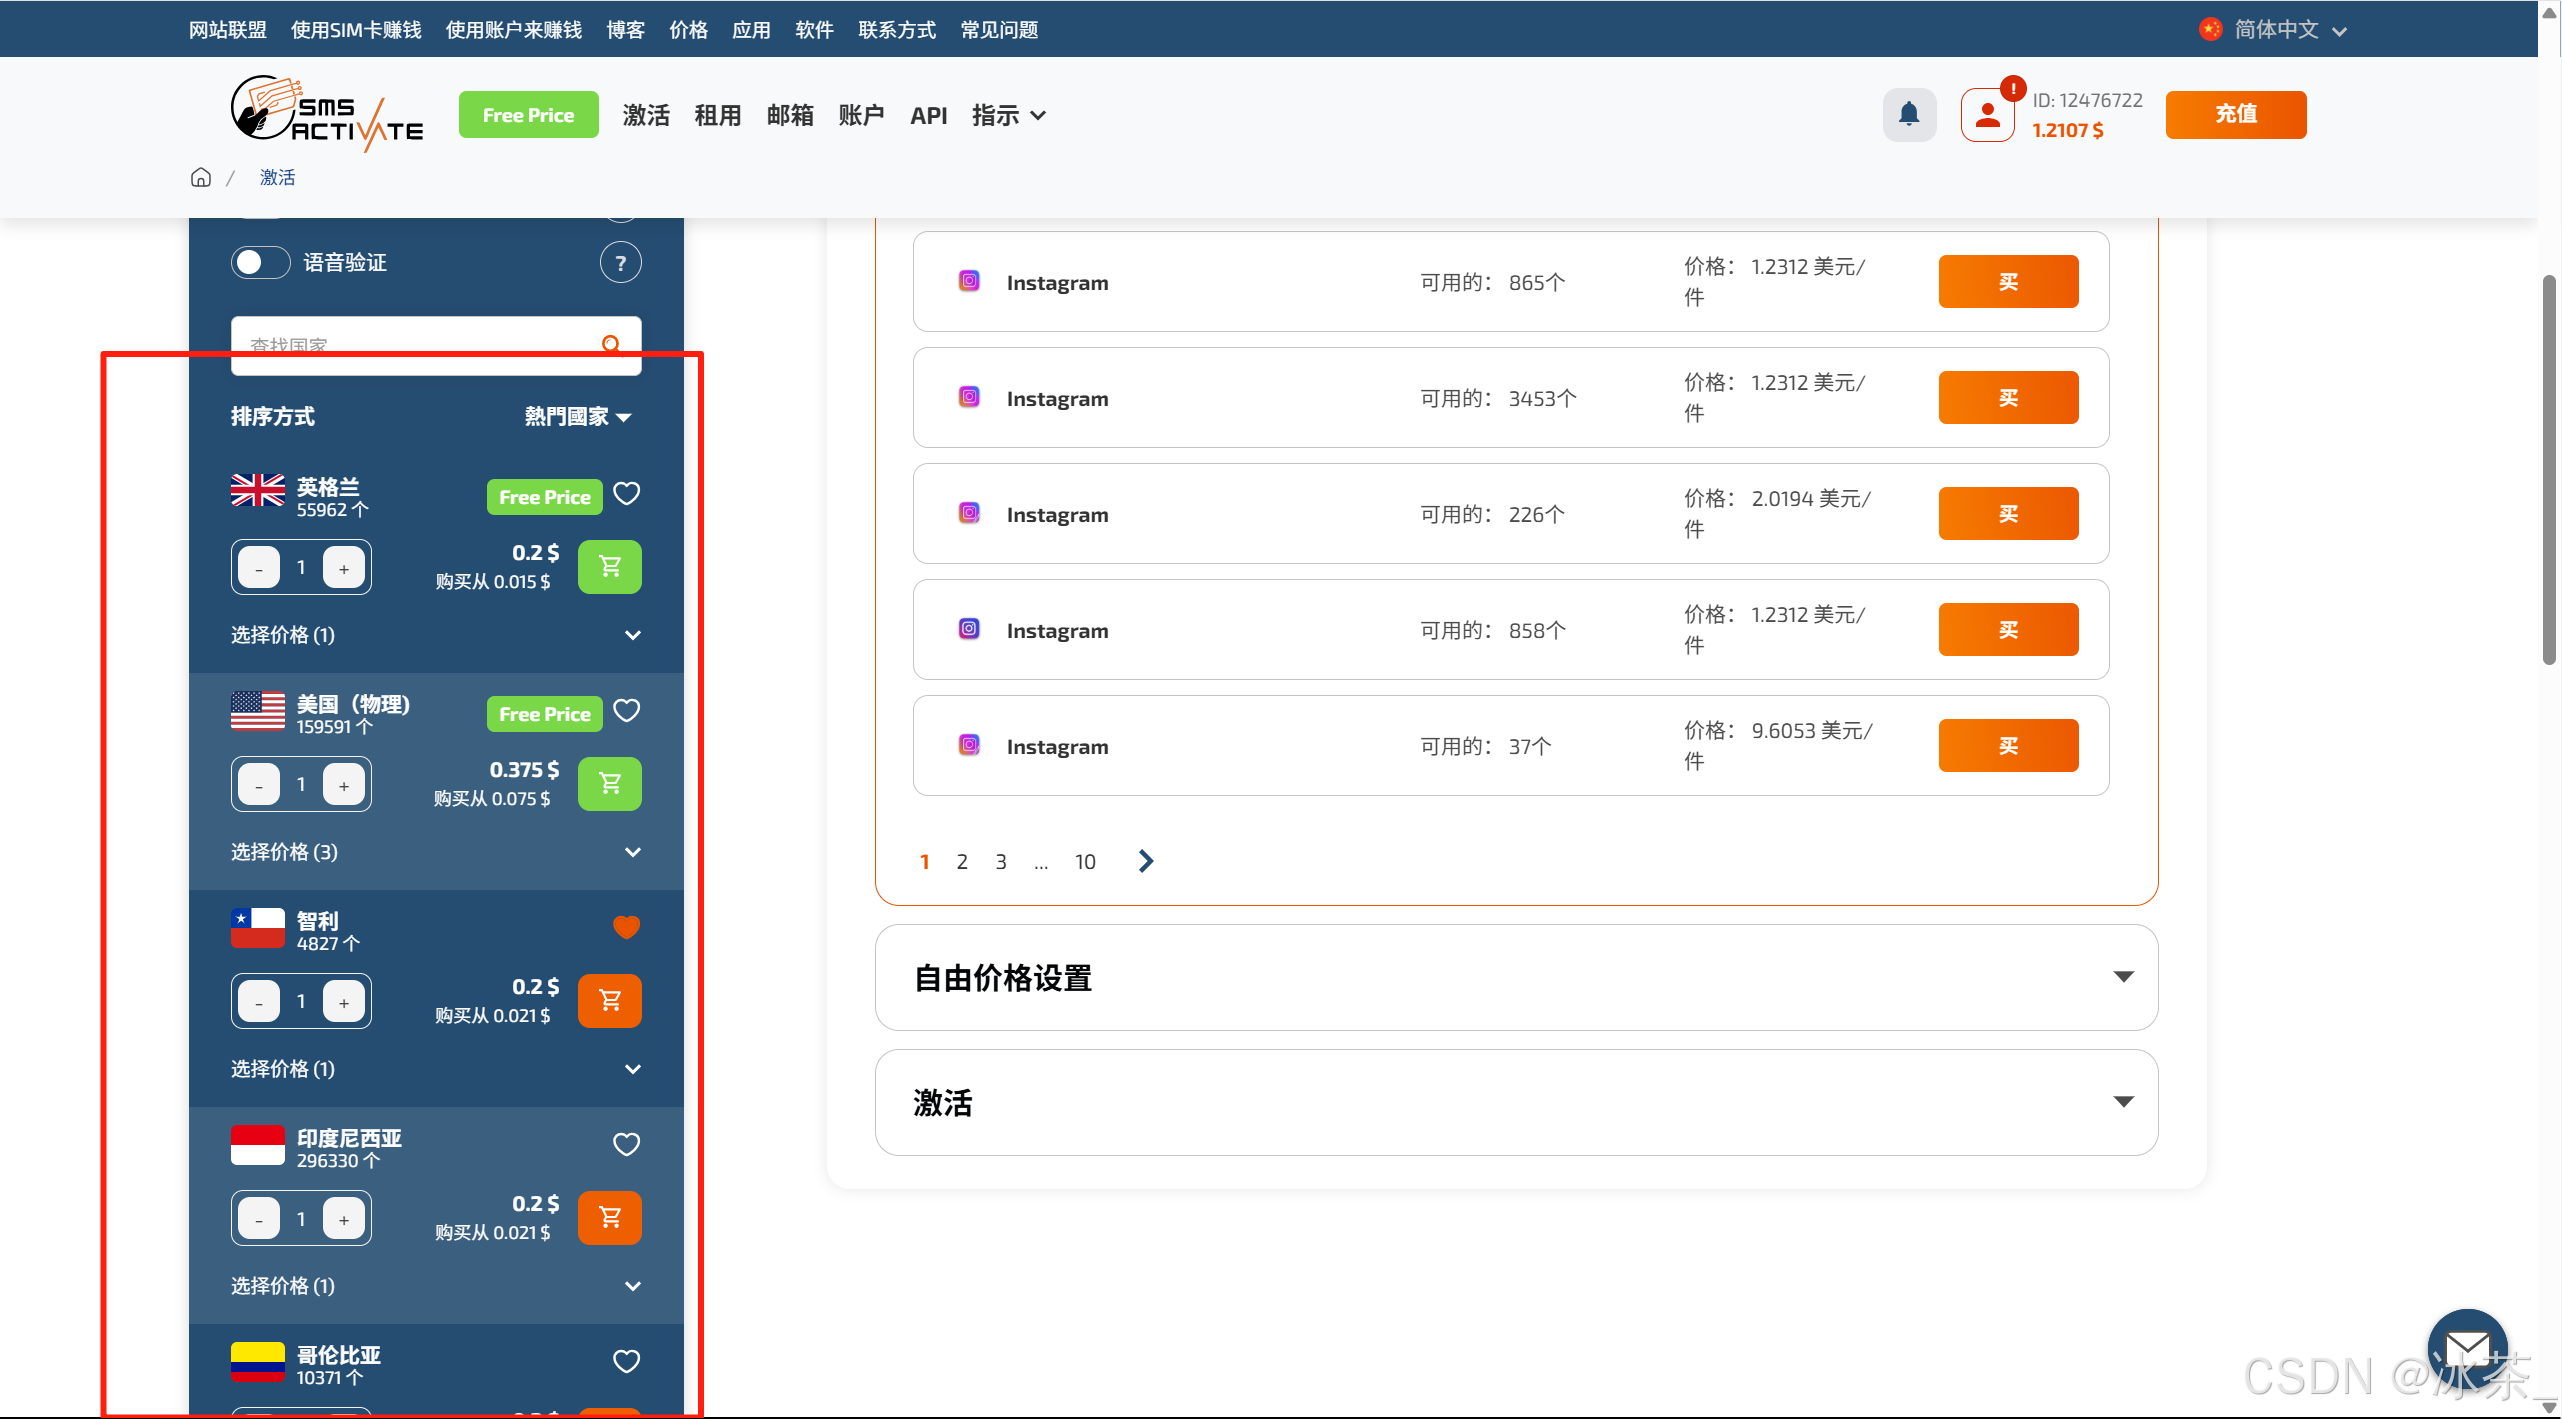Click the notification bell icon
Screen dimensions: 2562x1419
[x=1908, y=115]
